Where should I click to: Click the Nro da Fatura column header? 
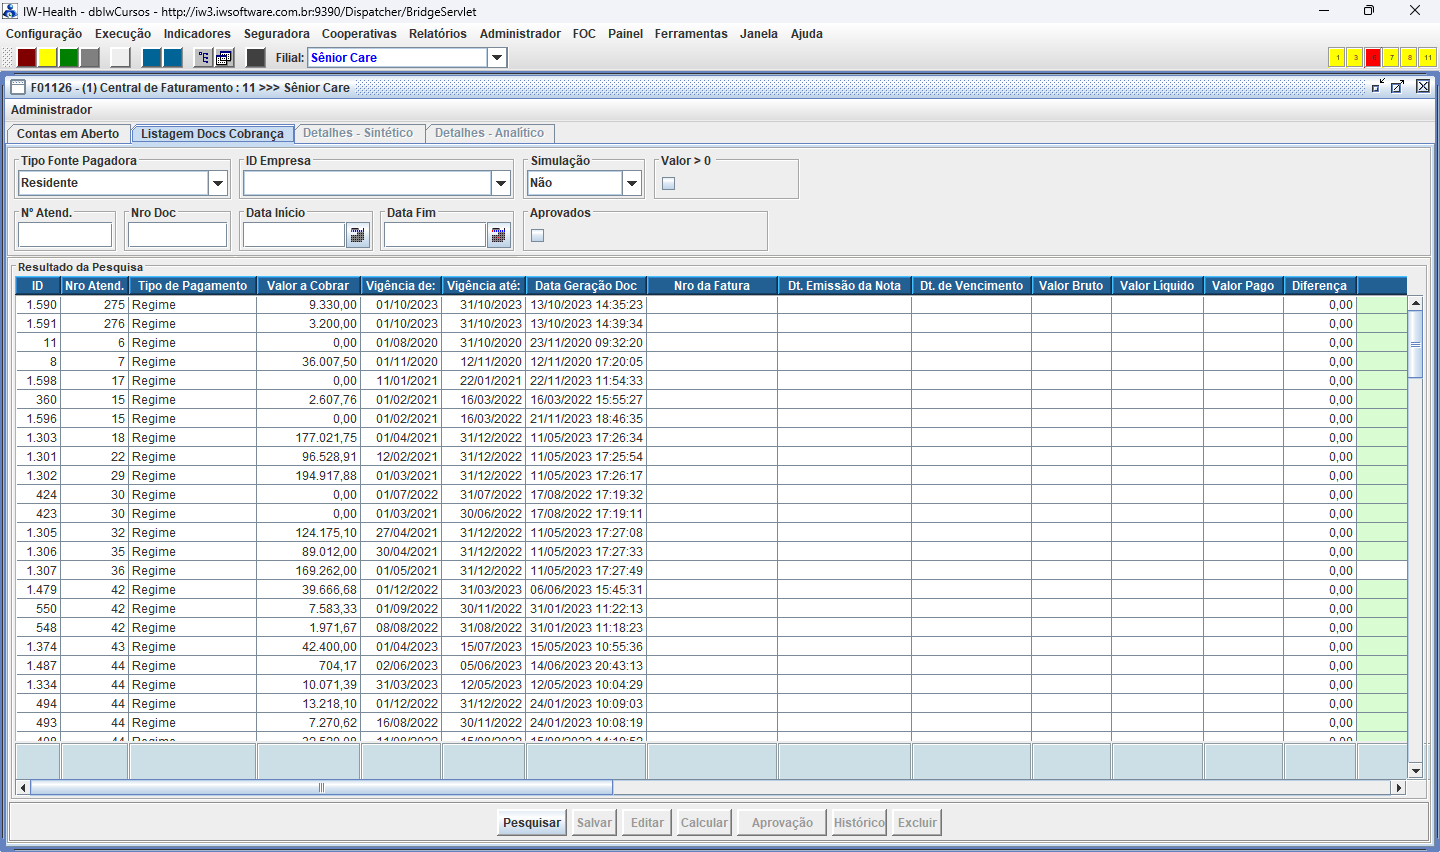coord(712,286)
